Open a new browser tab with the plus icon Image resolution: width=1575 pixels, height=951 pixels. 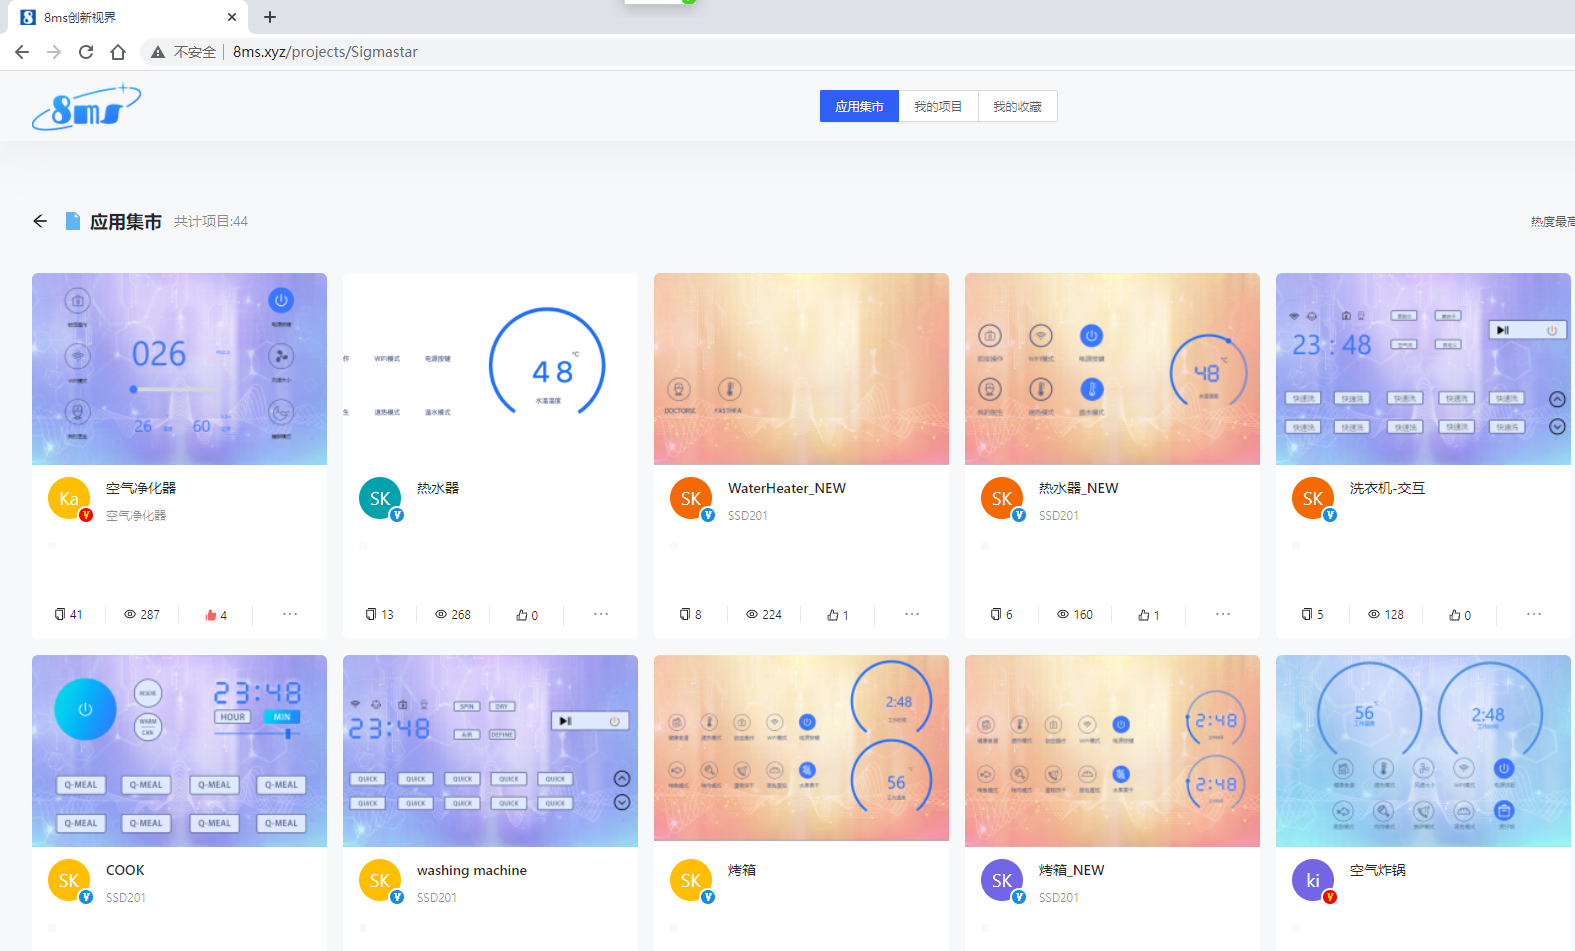pos(270,17)
